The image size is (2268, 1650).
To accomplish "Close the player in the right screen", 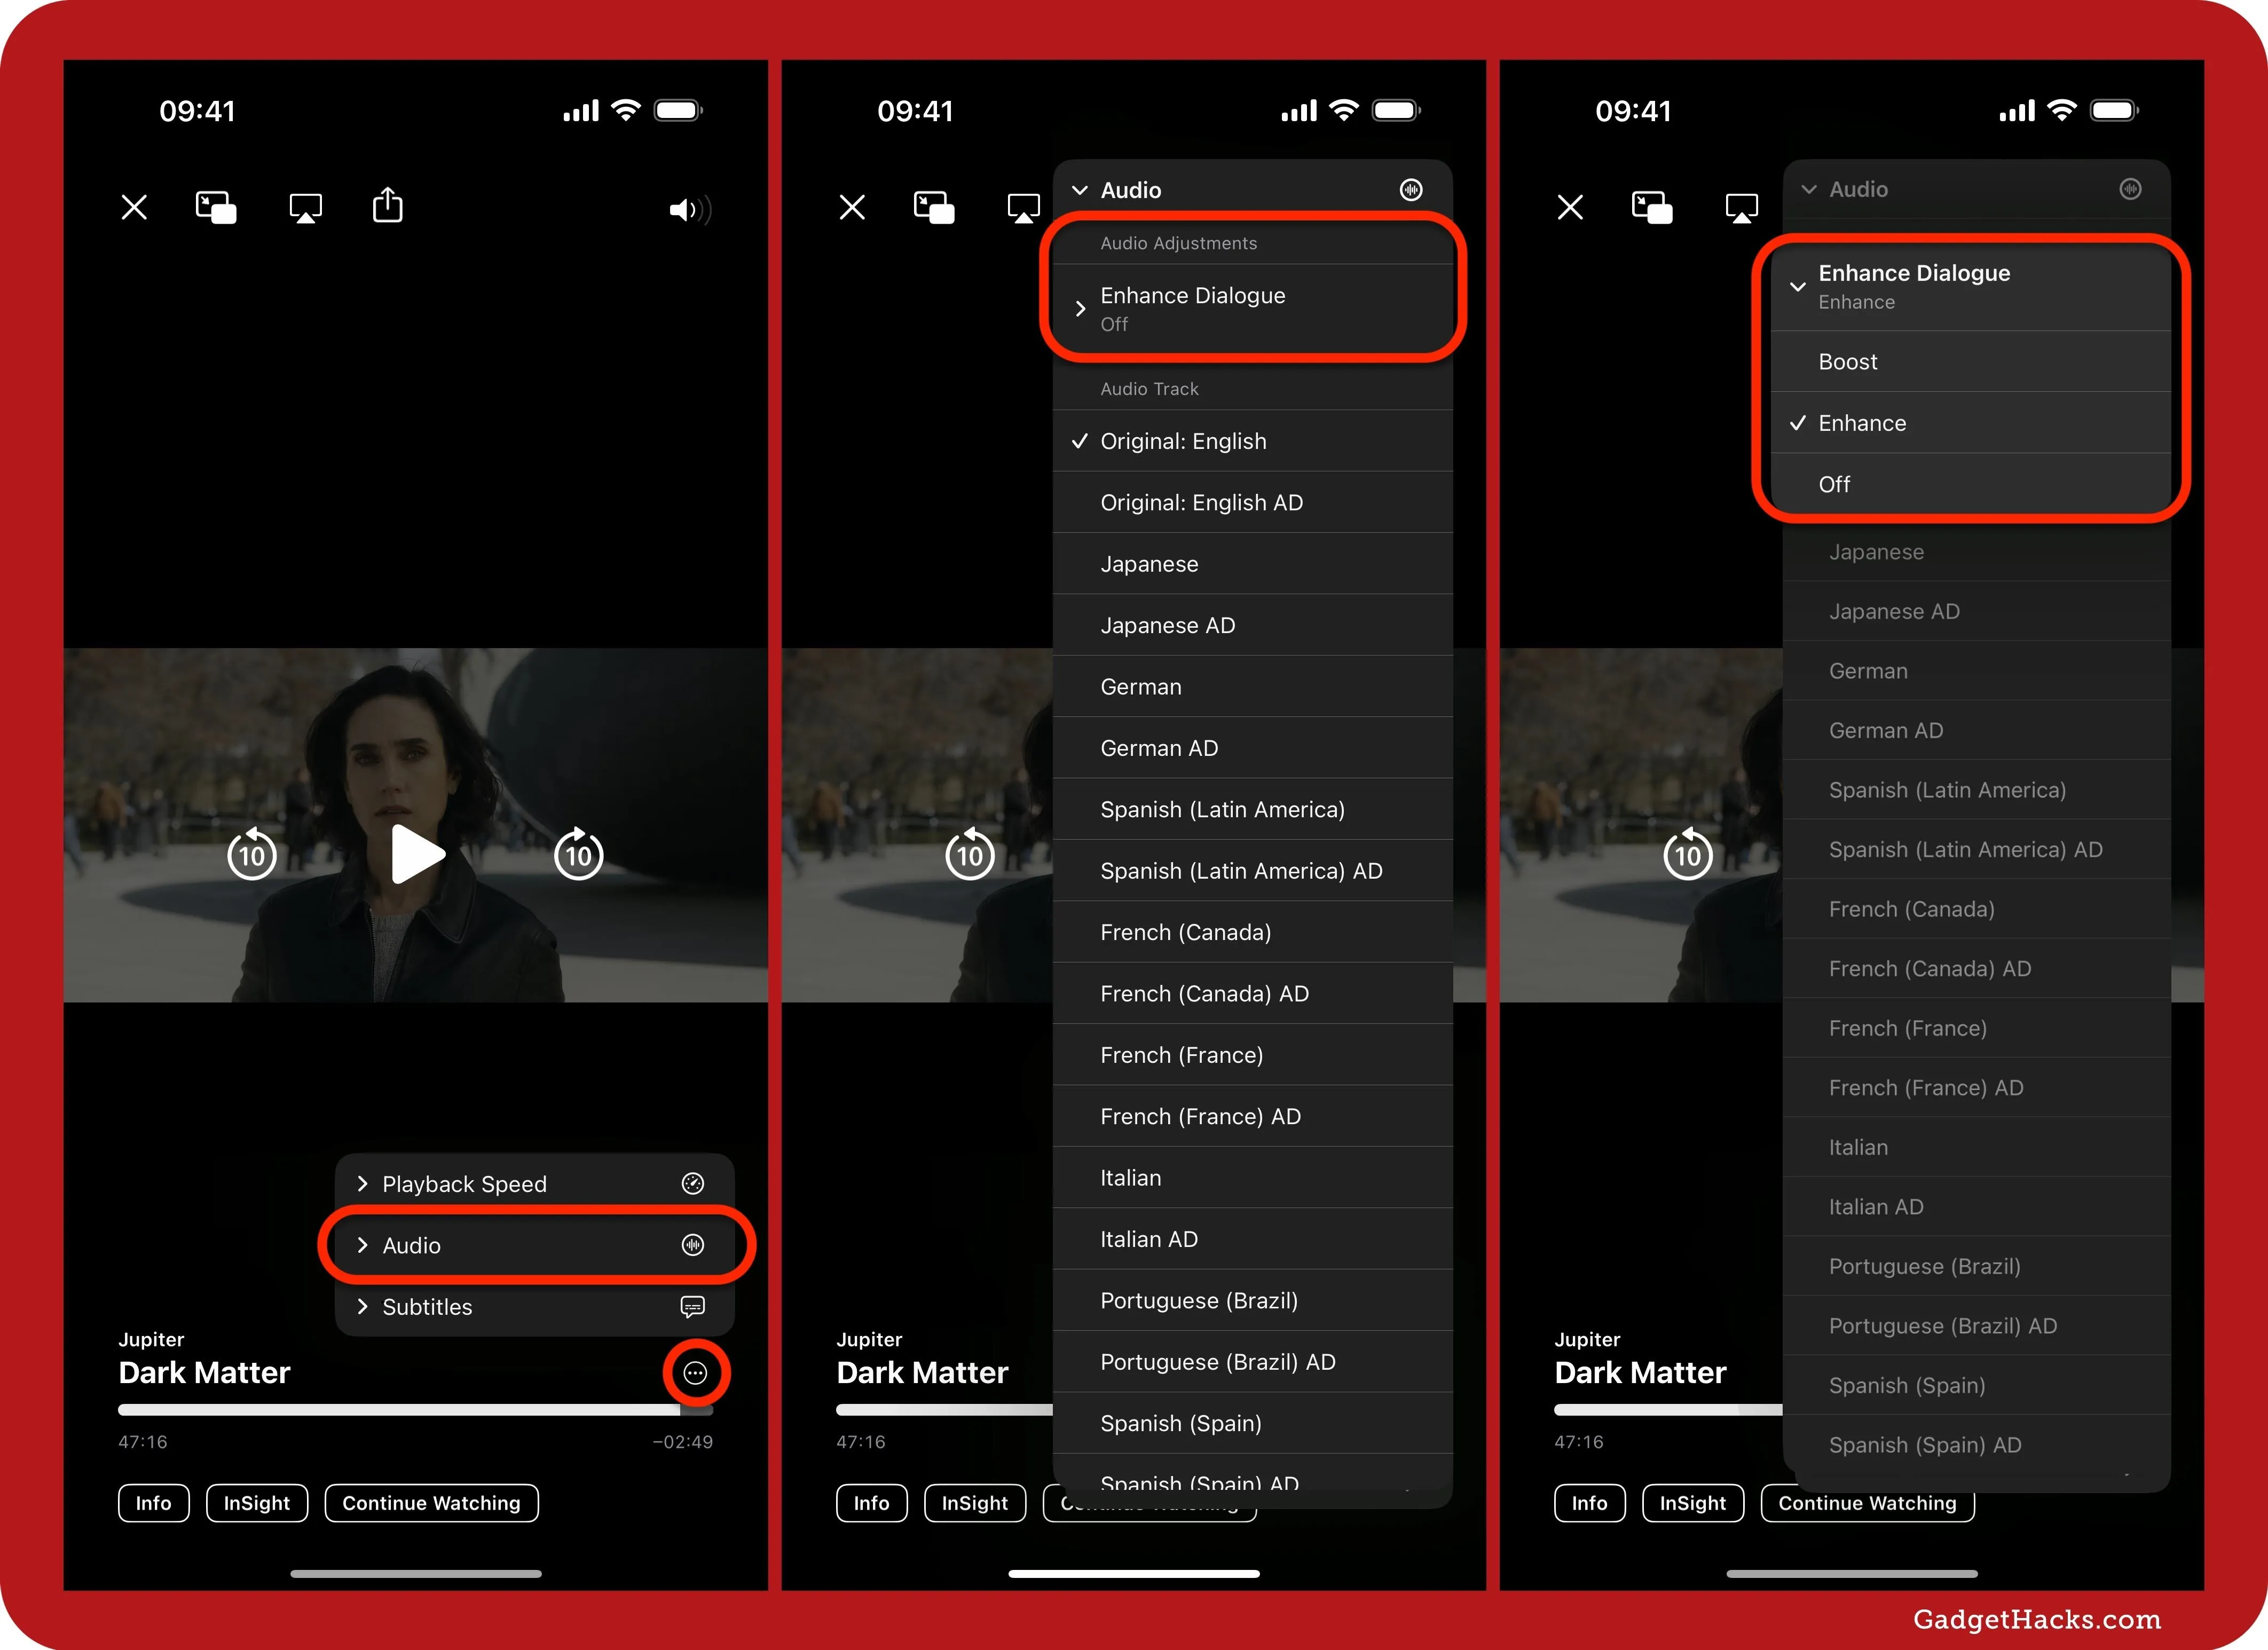I will (1570, 207).
